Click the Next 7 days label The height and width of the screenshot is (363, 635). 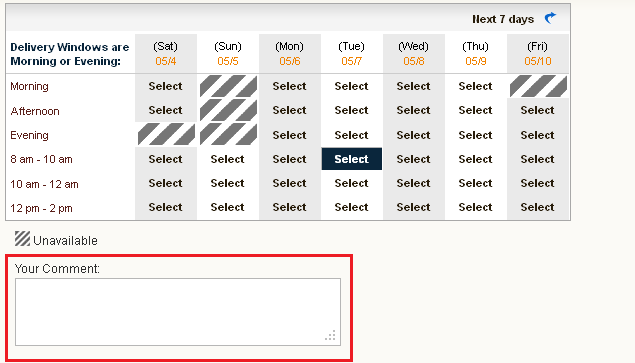[503, 19]
